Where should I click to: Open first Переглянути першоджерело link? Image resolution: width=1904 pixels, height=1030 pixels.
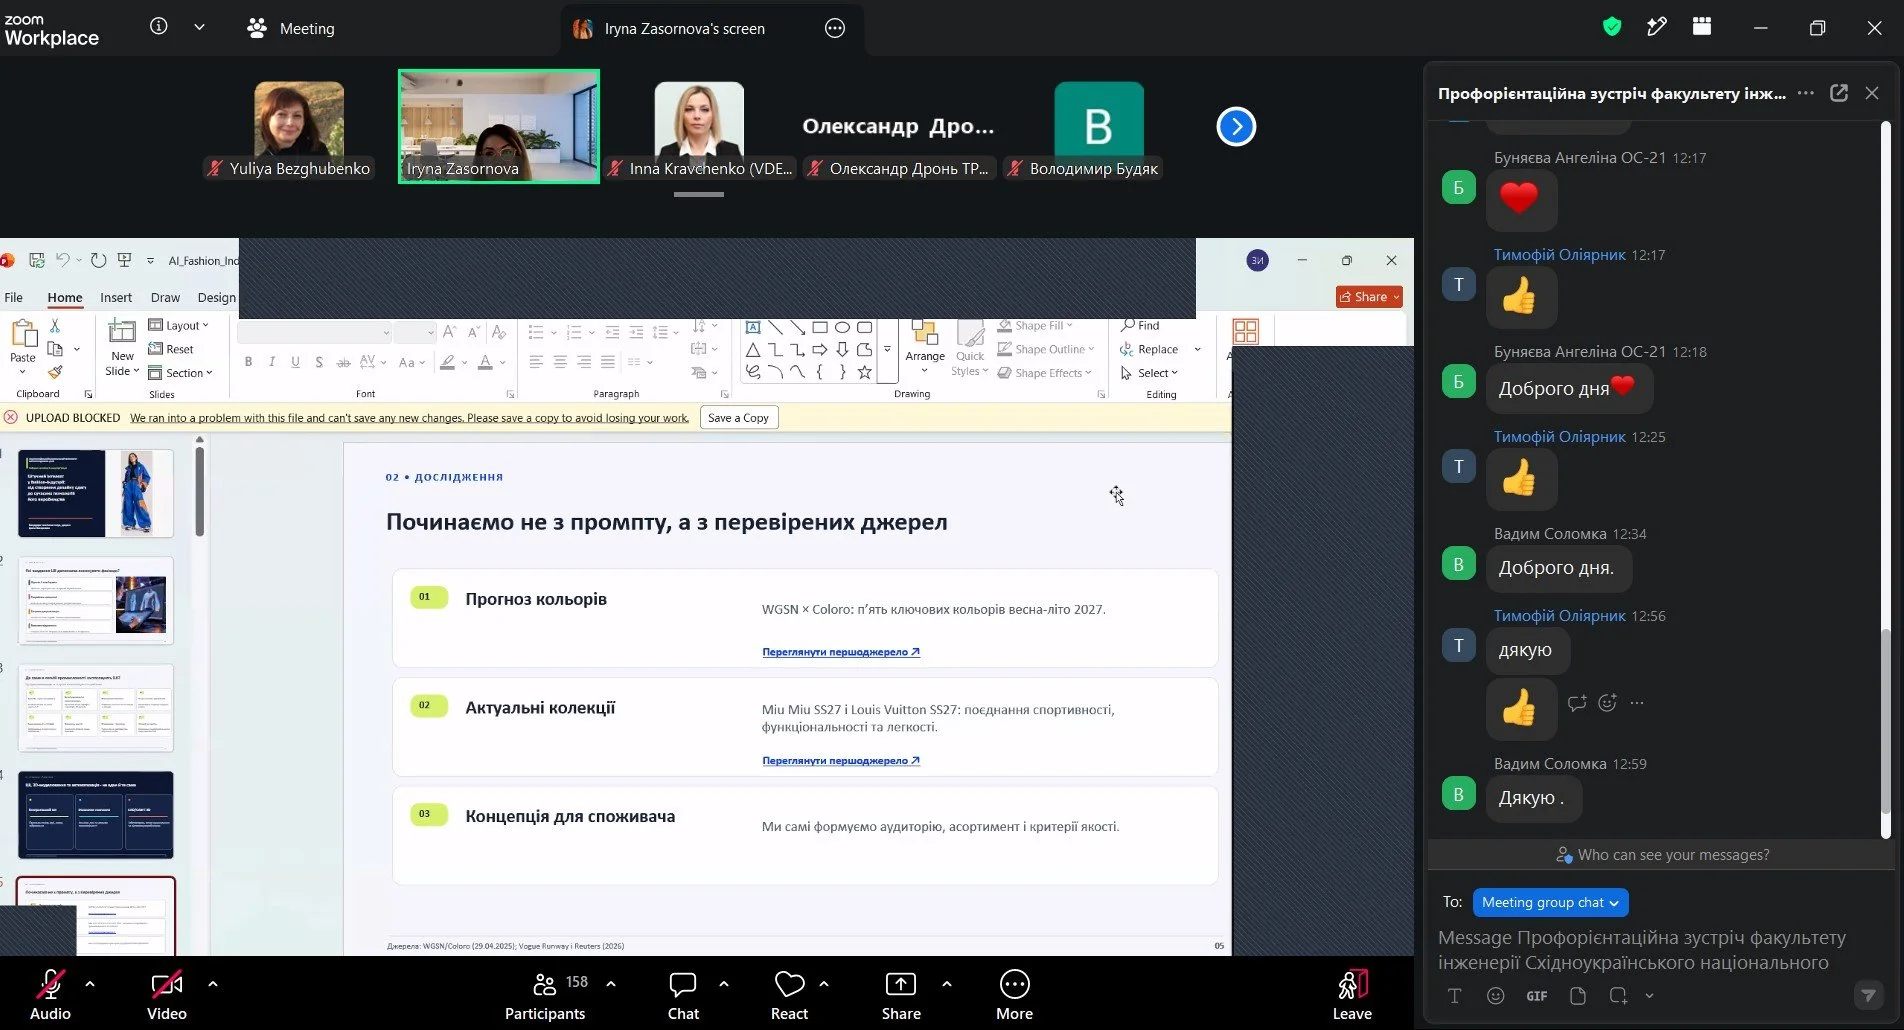[840, 652]
